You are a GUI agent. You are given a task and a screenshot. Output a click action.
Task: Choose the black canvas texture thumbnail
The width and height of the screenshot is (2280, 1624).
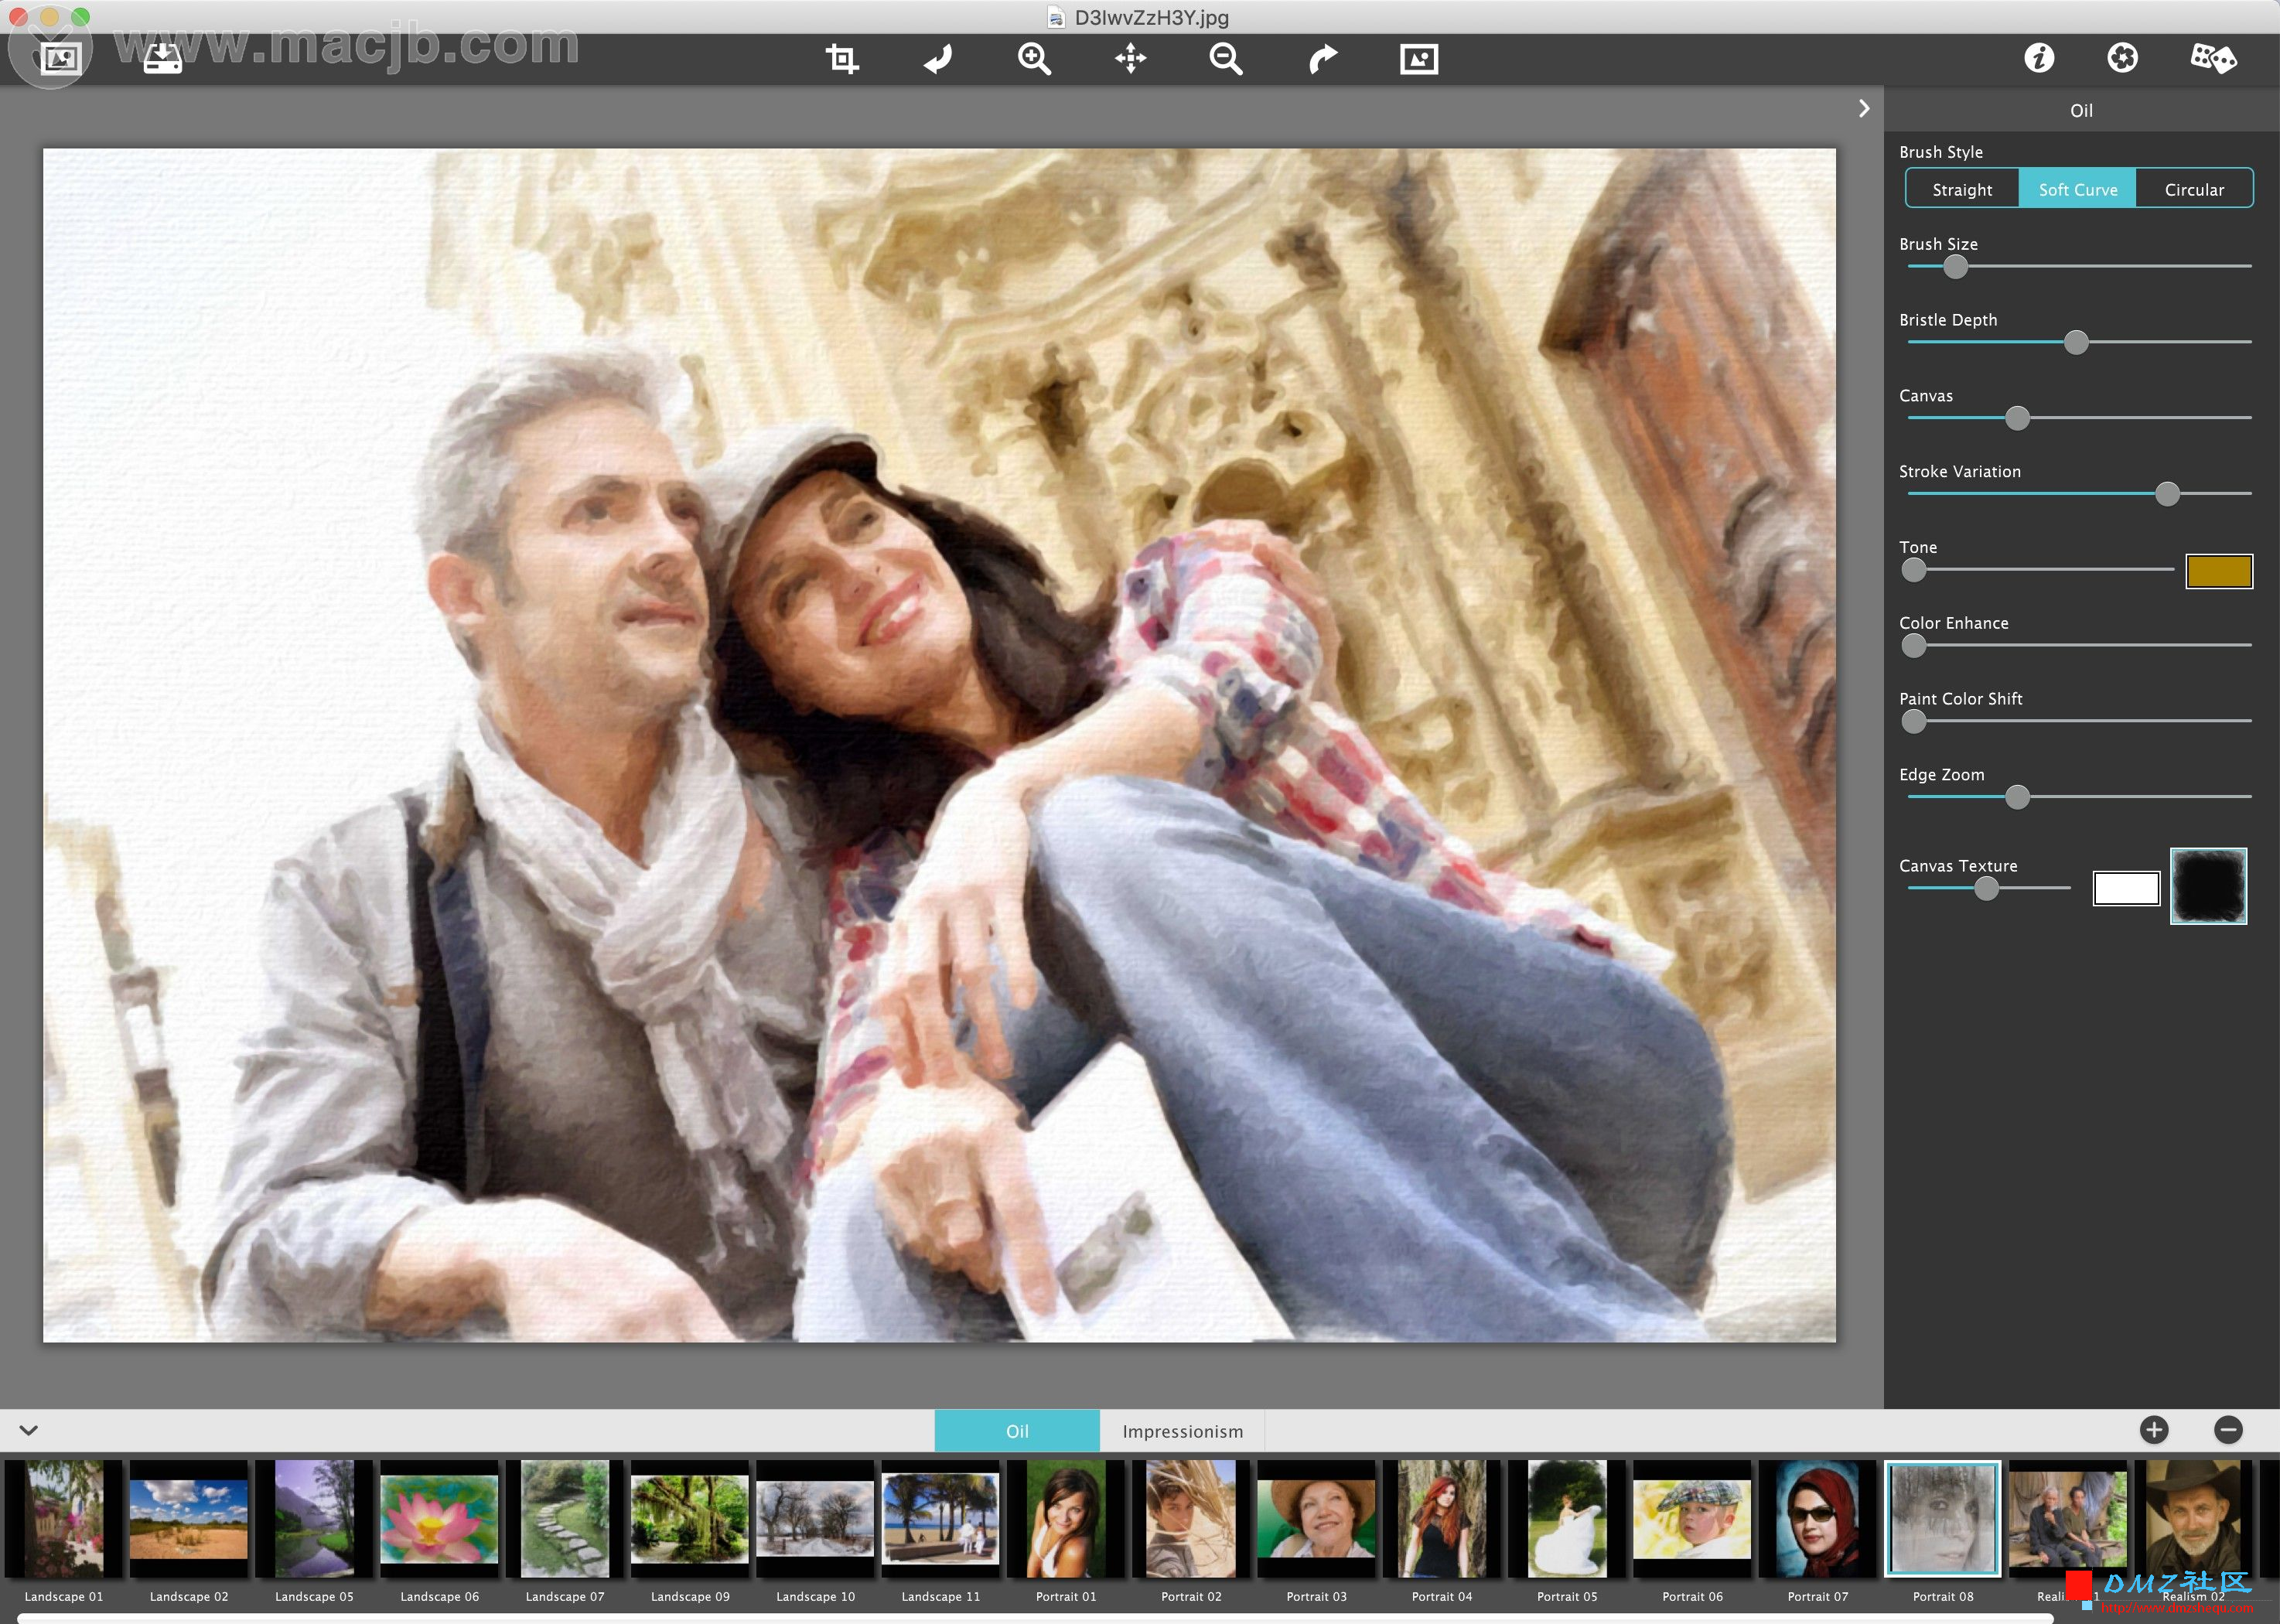(2208, 886)
